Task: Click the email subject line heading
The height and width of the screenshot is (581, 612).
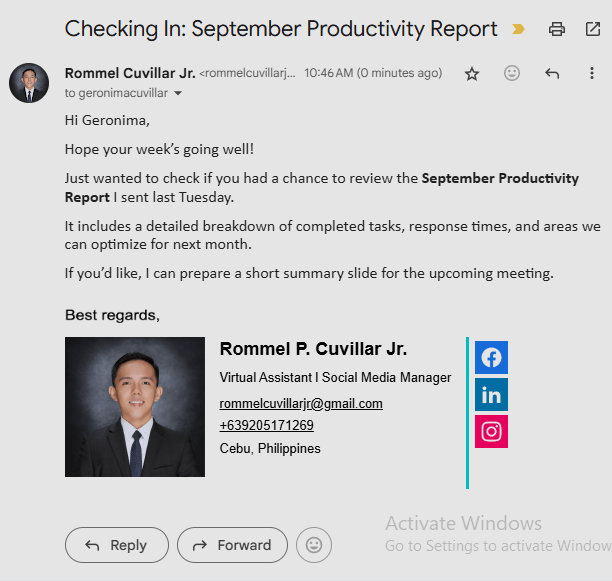Action: click(x=281, y=29)
